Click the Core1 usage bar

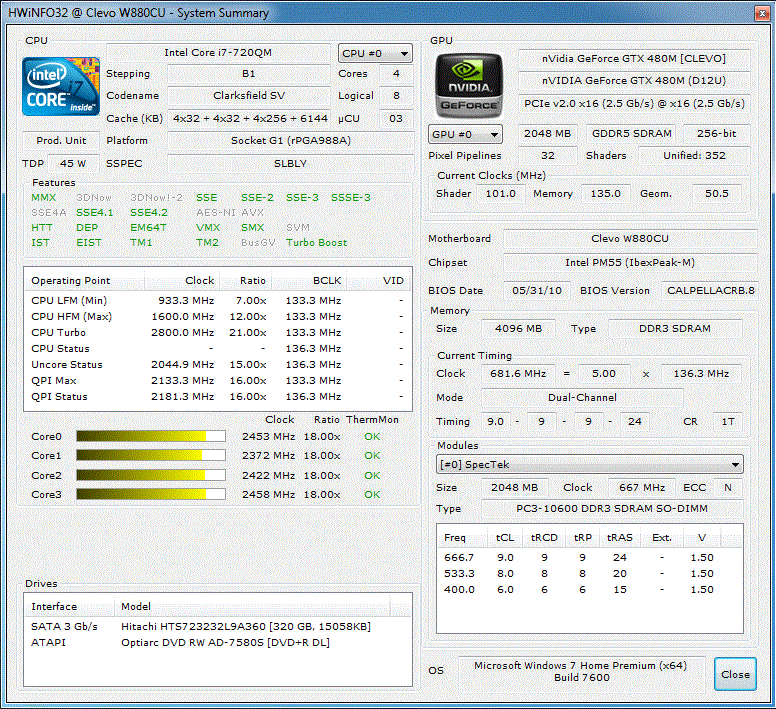click(151, 455)
